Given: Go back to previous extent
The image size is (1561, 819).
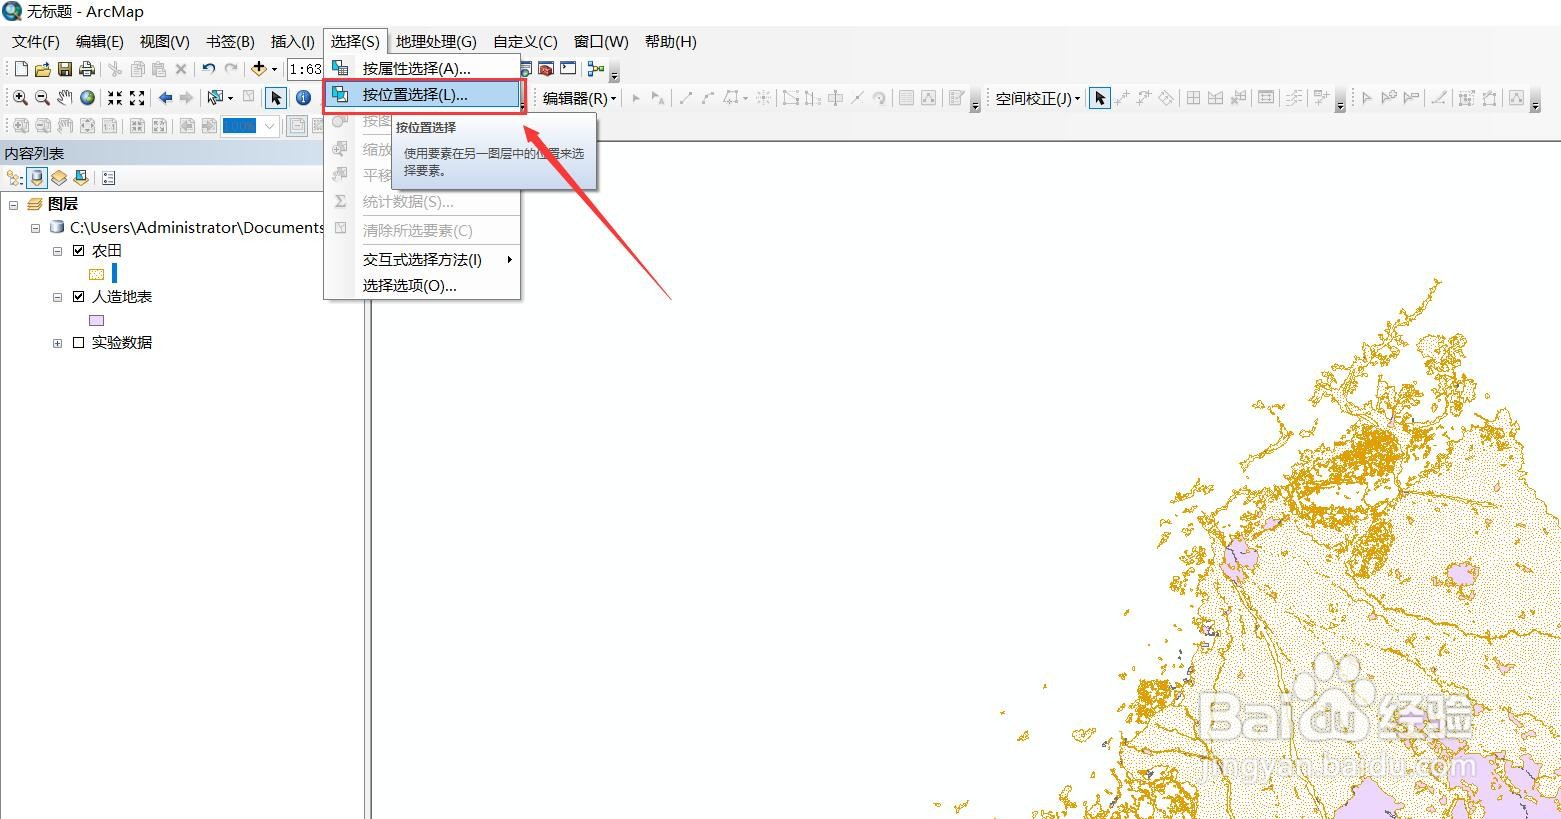Looking at the screenshot, I should coord(165,98).
